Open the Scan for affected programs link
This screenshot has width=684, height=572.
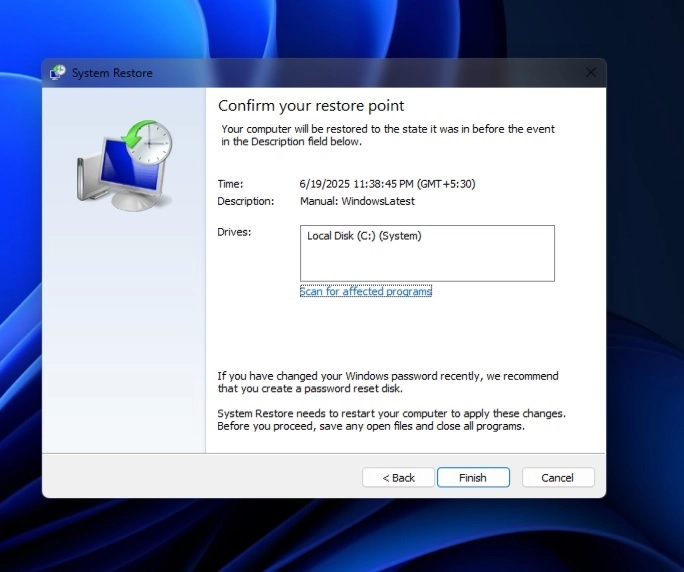coord(366,292)
